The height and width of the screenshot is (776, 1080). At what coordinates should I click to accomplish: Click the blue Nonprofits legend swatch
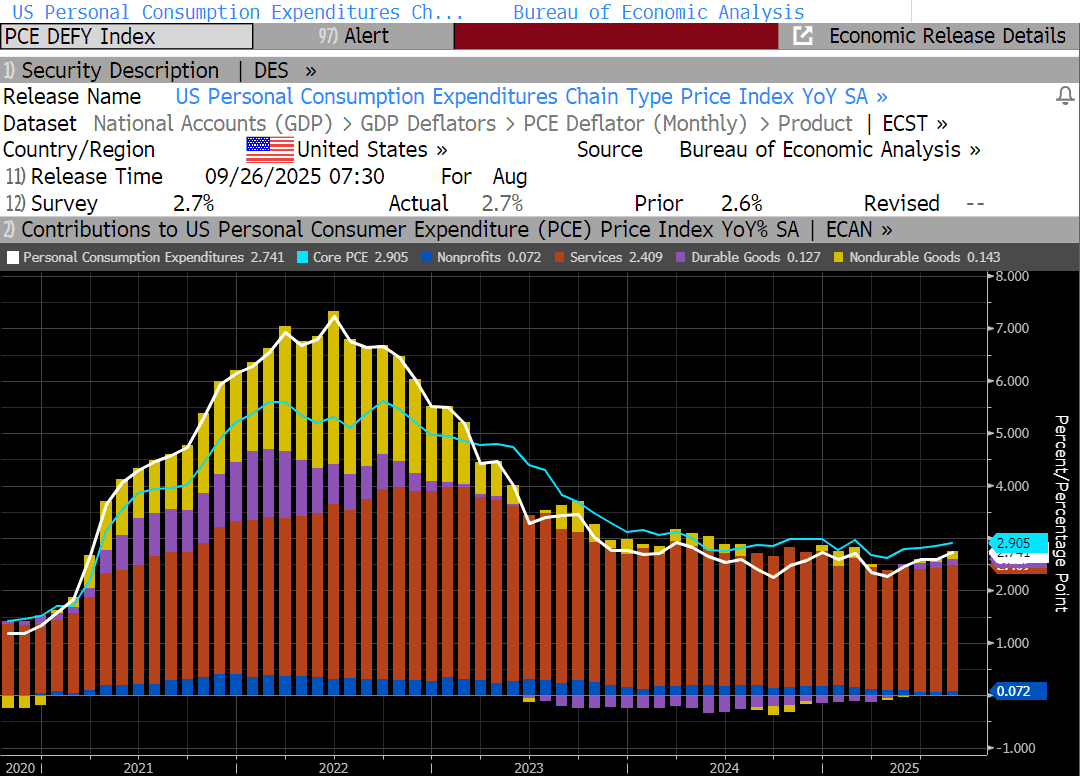426,258
